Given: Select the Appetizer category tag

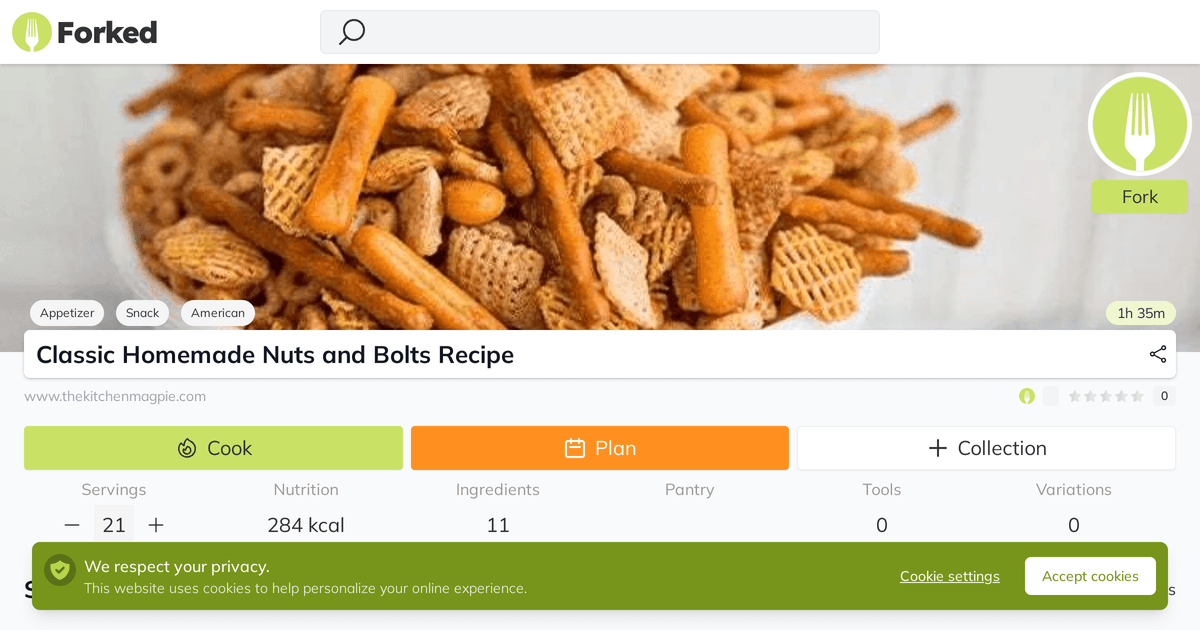Looking at the screenshot, I should [x=66, y=313].
